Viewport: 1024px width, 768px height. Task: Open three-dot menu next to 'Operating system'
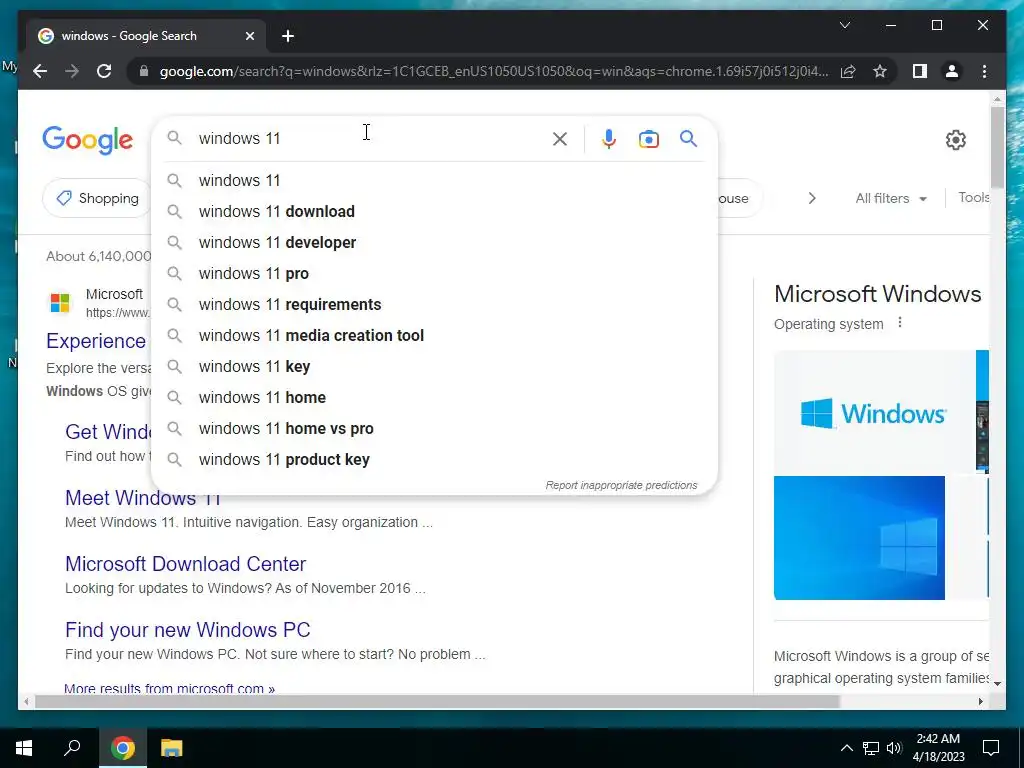coord(900,323)
